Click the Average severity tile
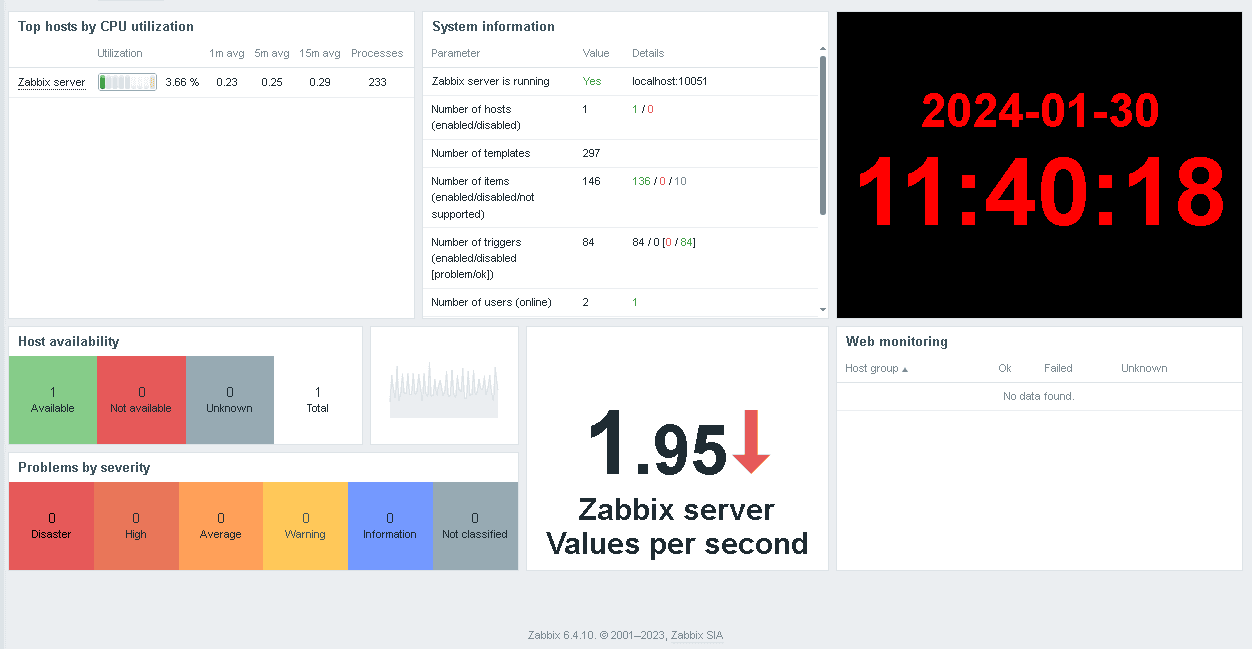 (221, 526)
